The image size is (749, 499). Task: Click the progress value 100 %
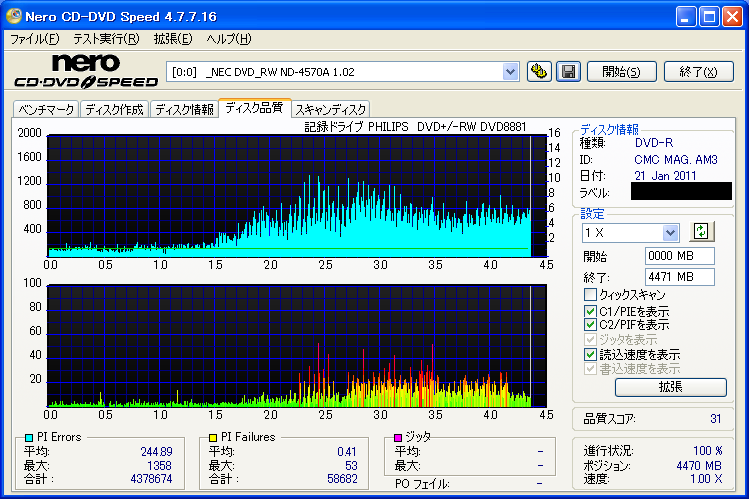point(707,451)
